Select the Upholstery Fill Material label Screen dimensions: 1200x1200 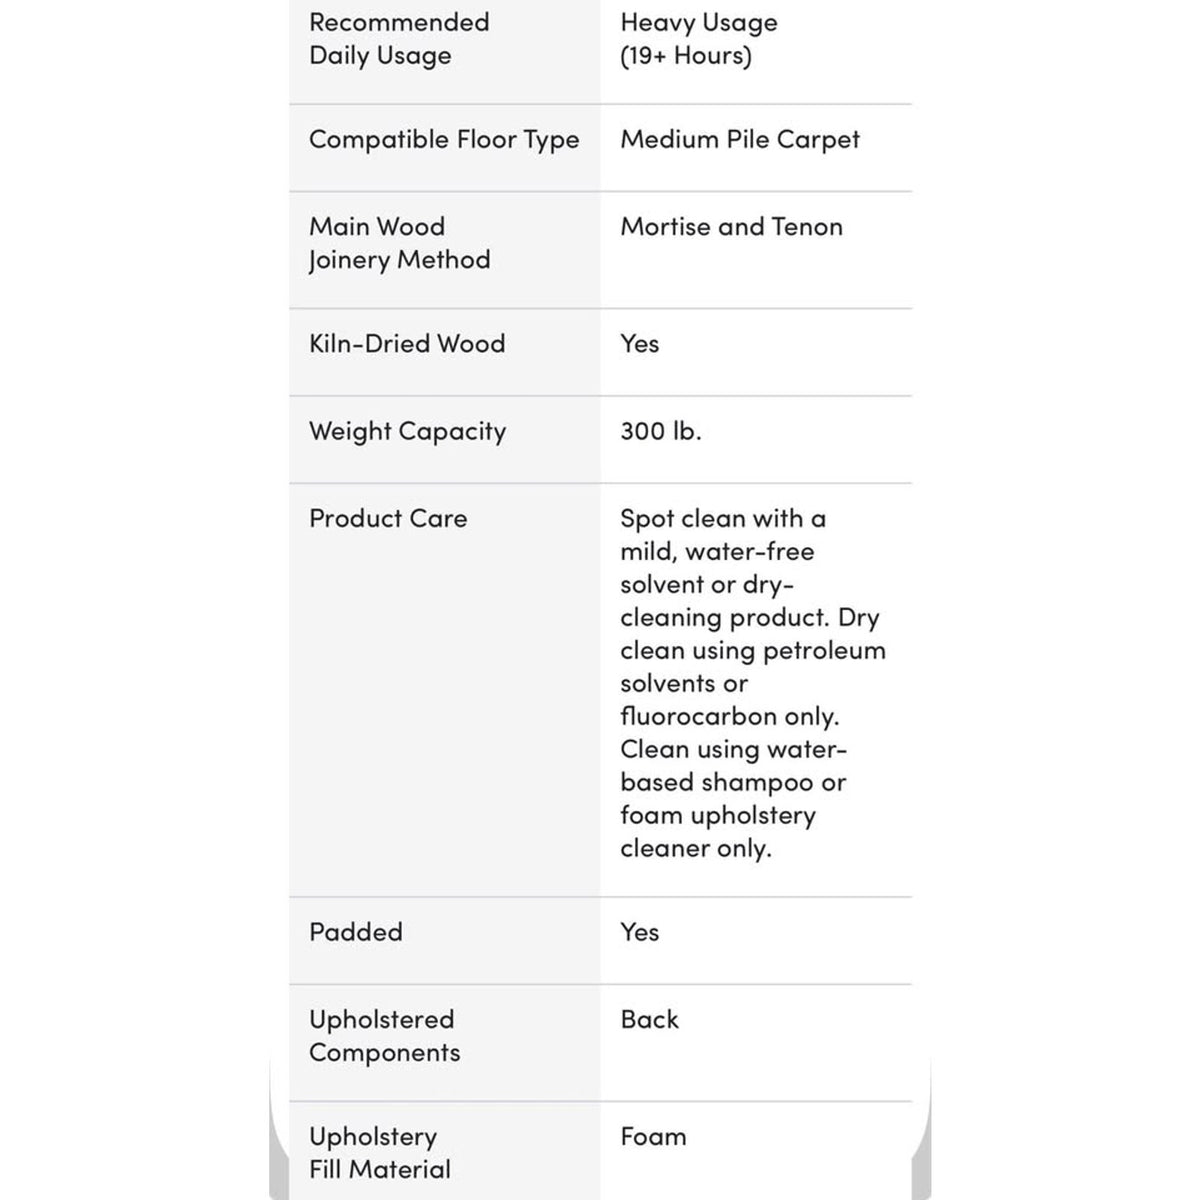(x=380, y=1153)
